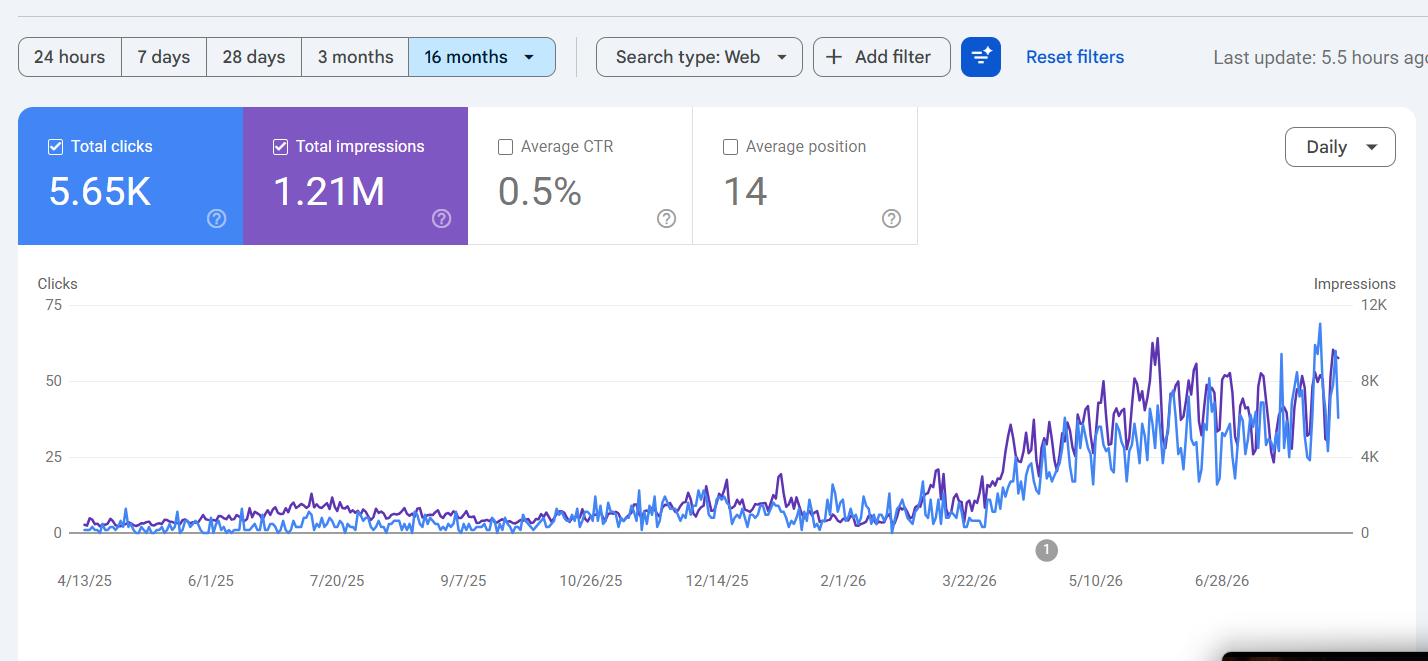Click help icon on Average position card
Viewport: 1428px width, 661px height.
point(892,218)
